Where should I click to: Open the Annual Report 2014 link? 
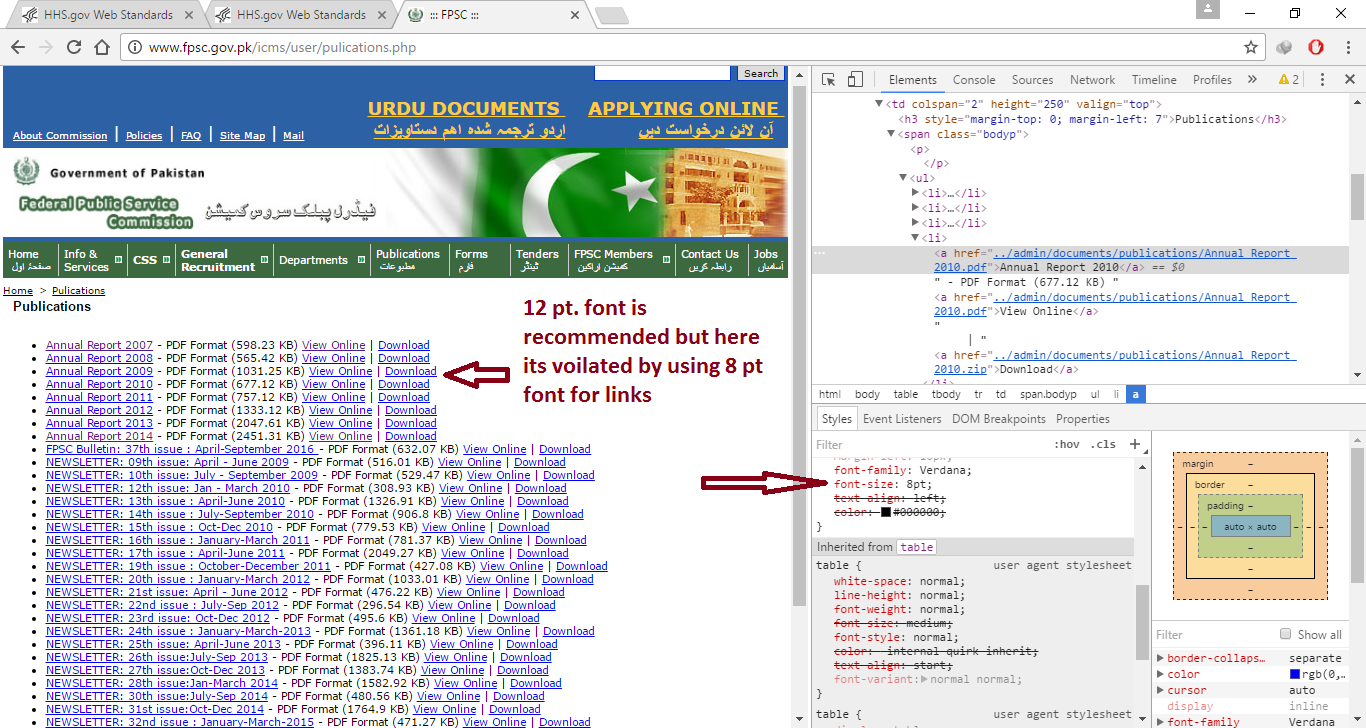(x=99, y=435)
